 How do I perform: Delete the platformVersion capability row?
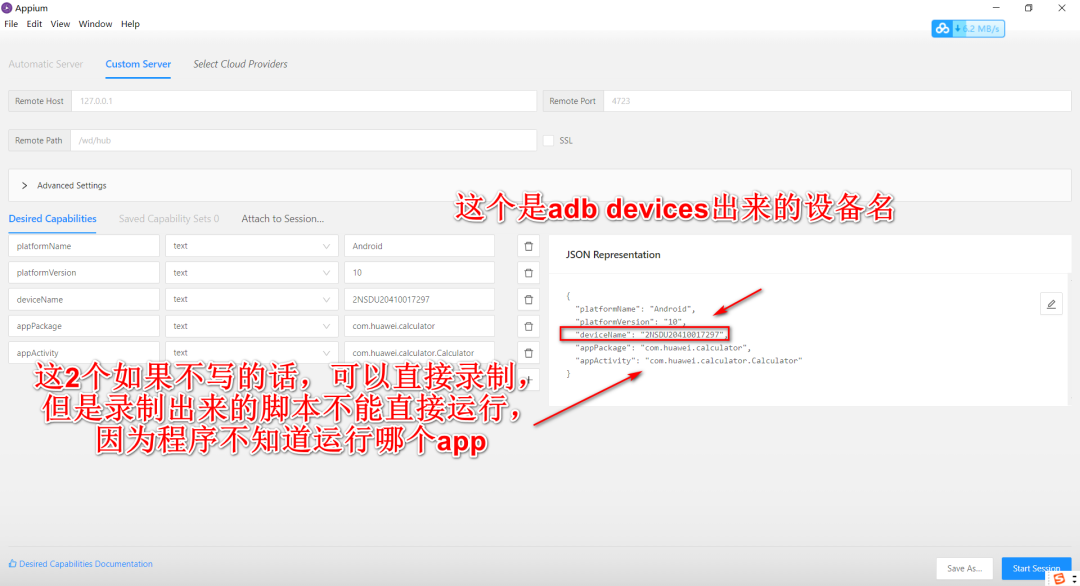click(x=528, y=273)
